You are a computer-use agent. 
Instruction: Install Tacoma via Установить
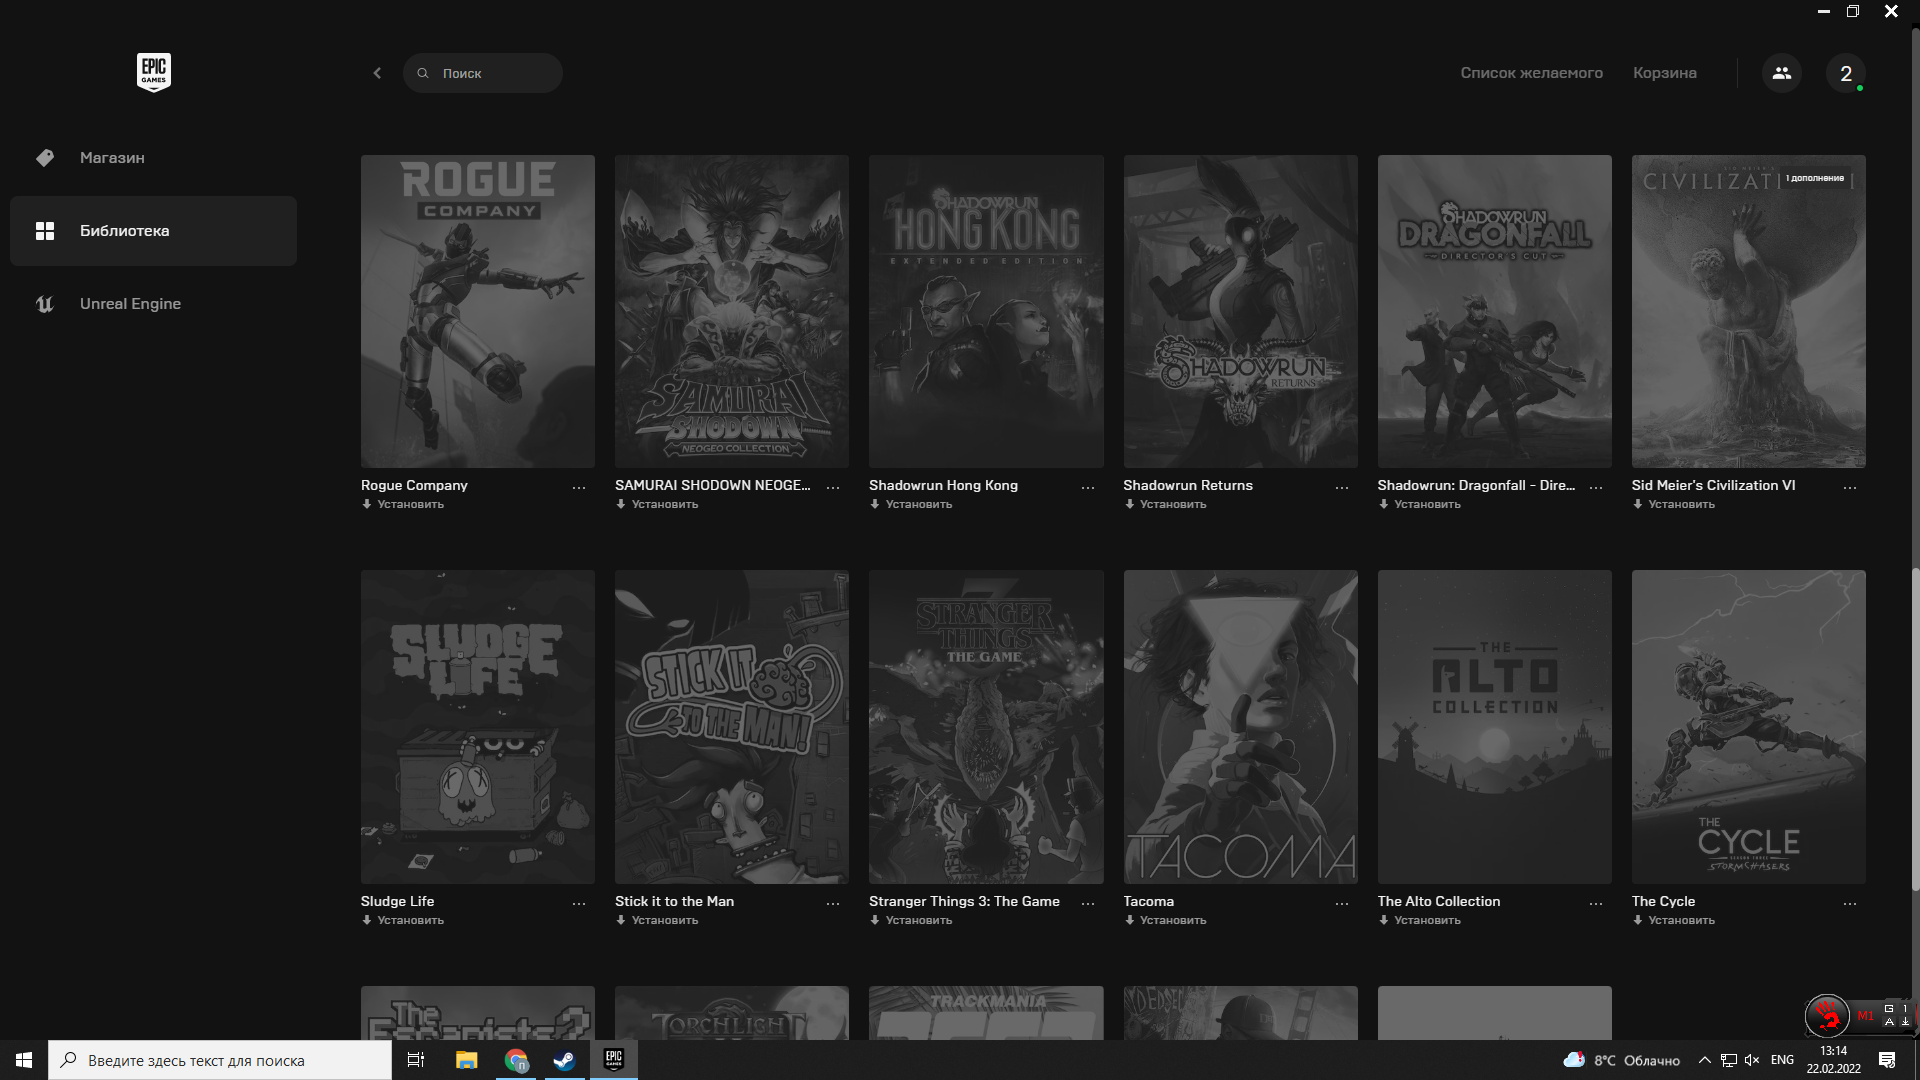[1165, 920]
